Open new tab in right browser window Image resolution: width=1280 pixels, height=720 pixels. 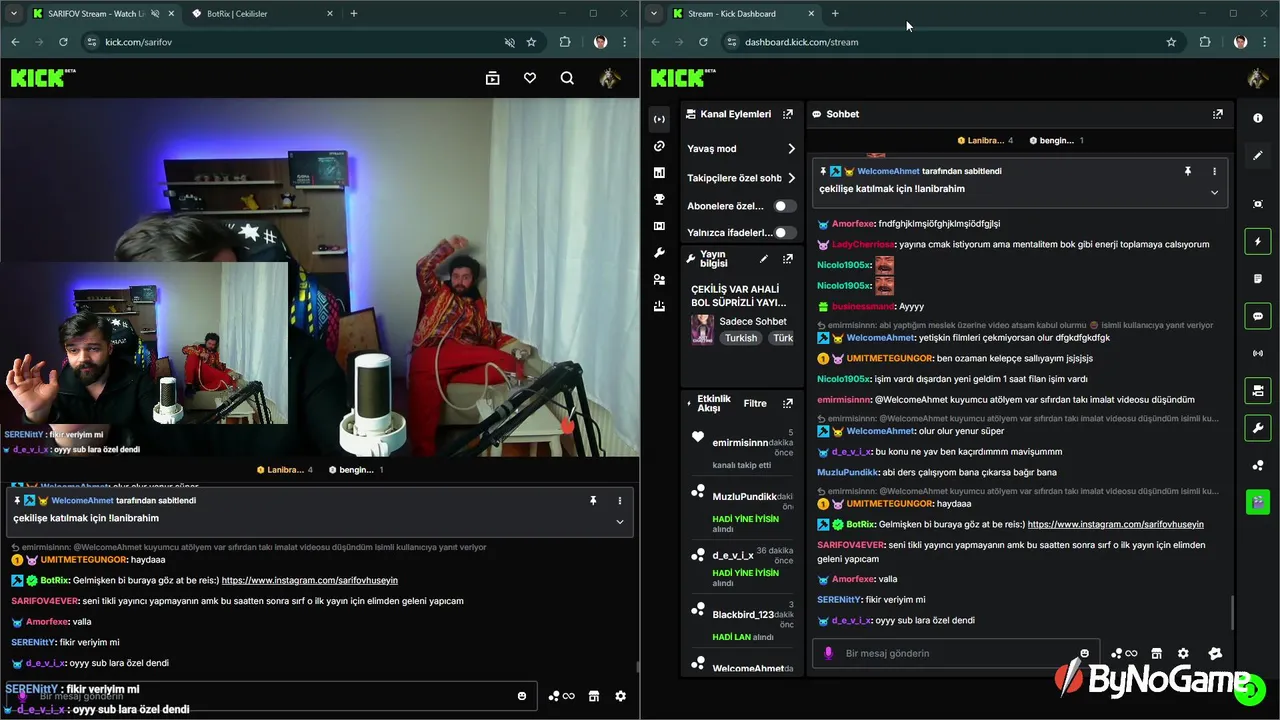click(x=835, y=14)
